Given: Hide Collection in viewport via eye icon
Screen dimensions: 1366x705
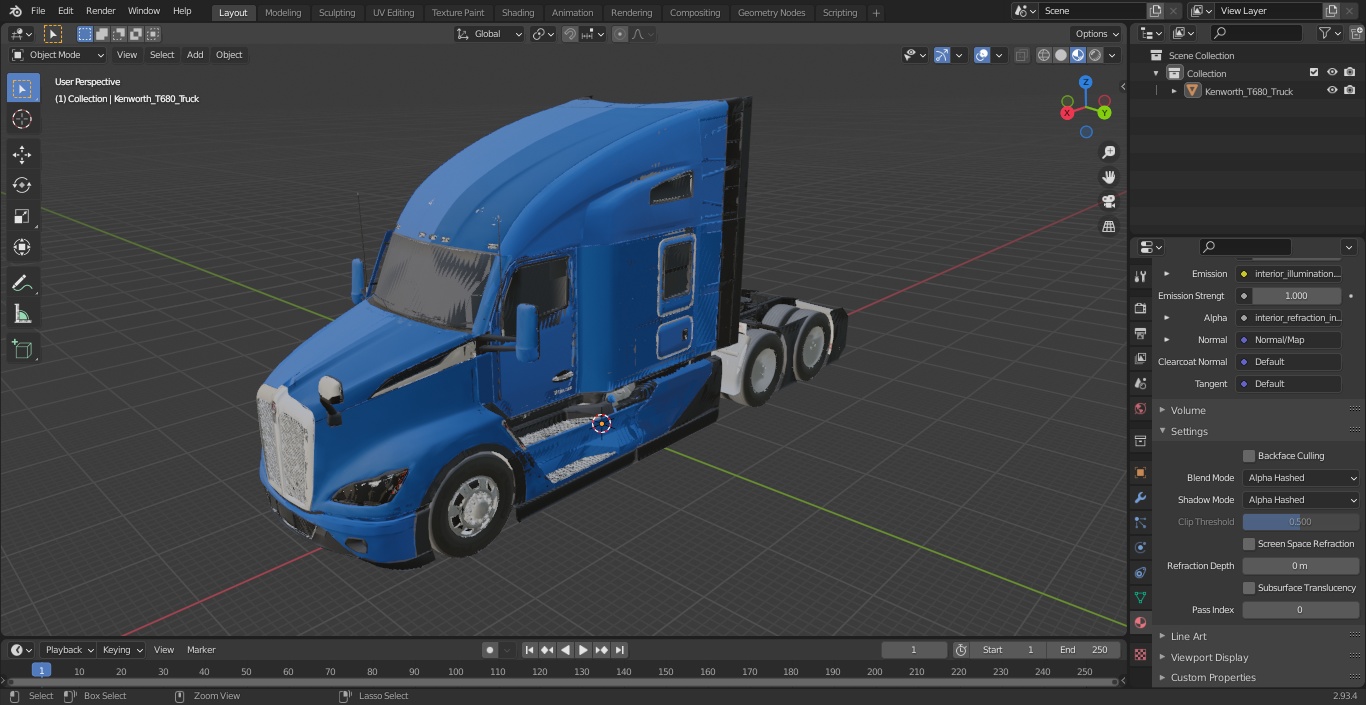Looking at the screenshot, I should pyautogui.click(x=1332, y=73).
